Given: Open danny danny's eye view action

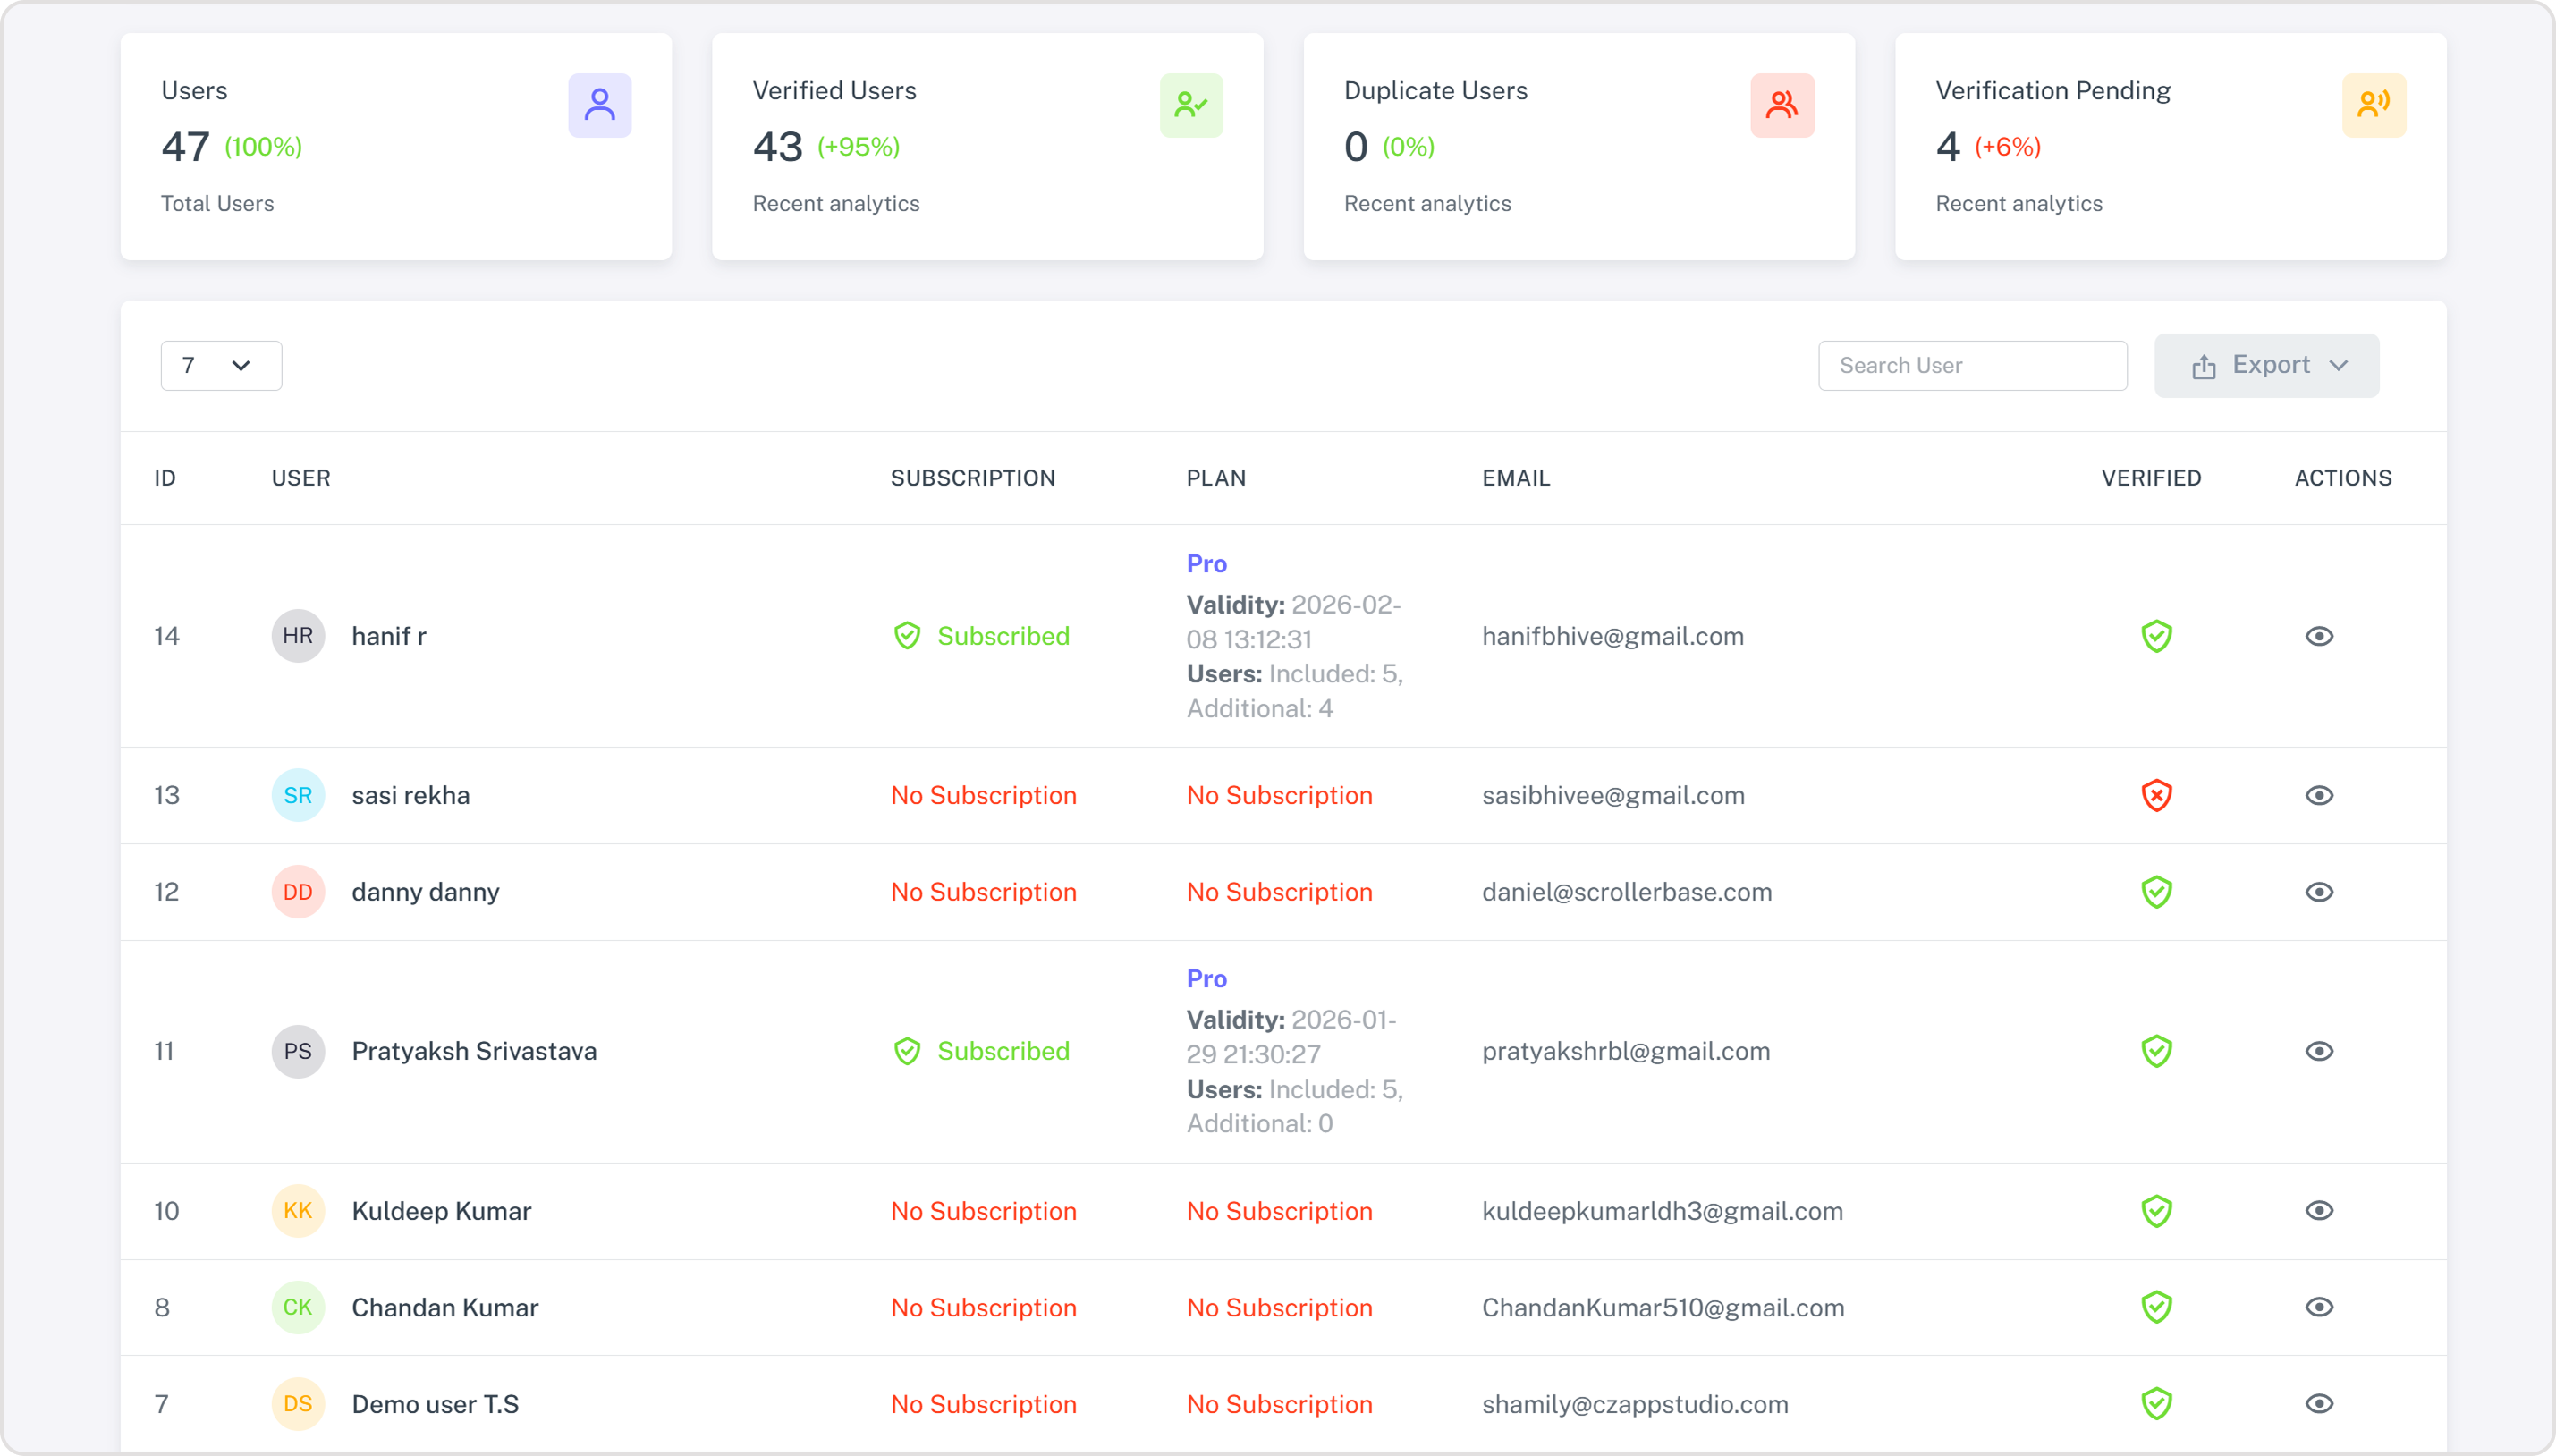Looking at the screenshot, I should 2319,892.
